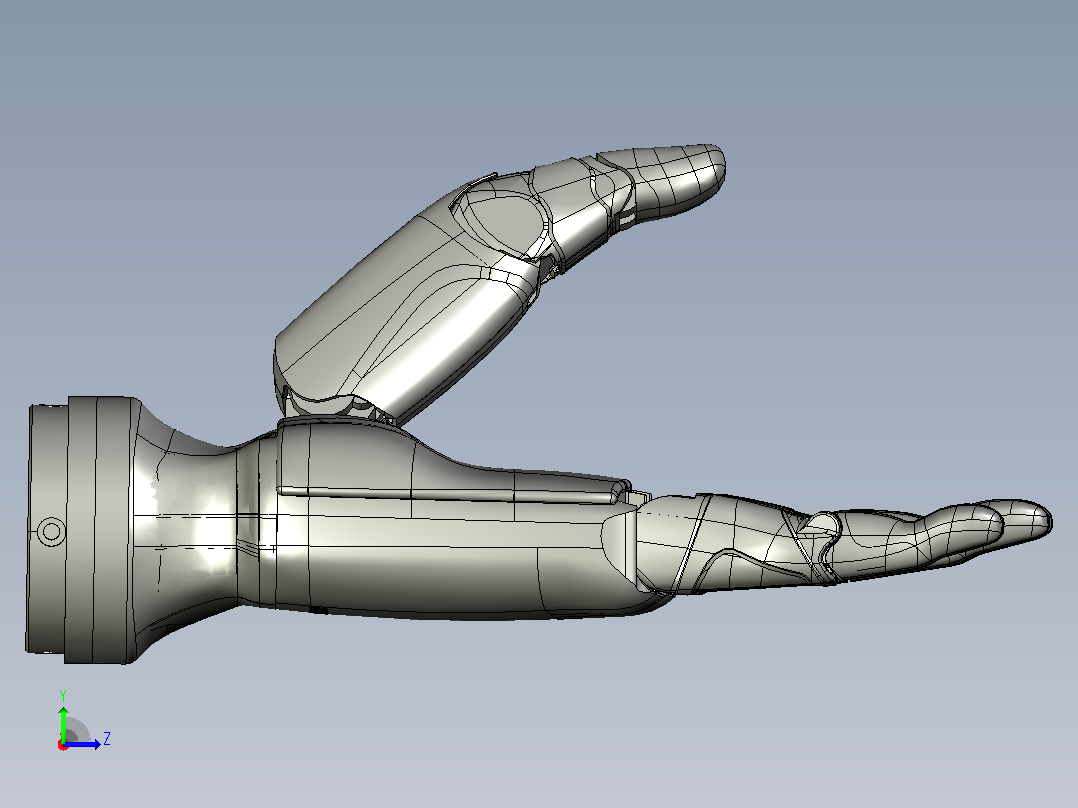
Task: Select the large base segment of the raised thumb
Action: 406,303
